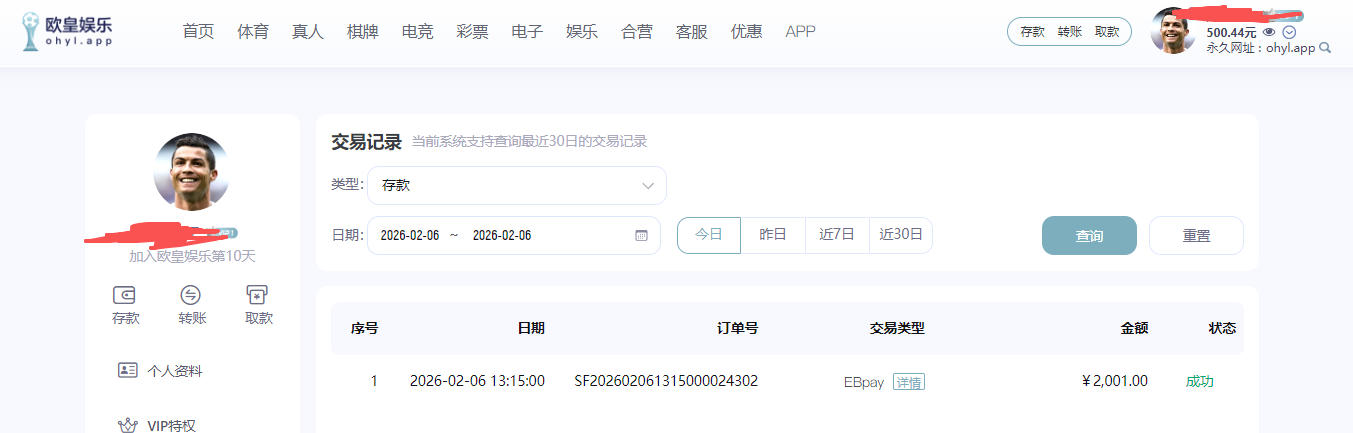Go to the 优惠 navigation tab
The width and height of the screenshot is (1353, 433).
[746, 32]
